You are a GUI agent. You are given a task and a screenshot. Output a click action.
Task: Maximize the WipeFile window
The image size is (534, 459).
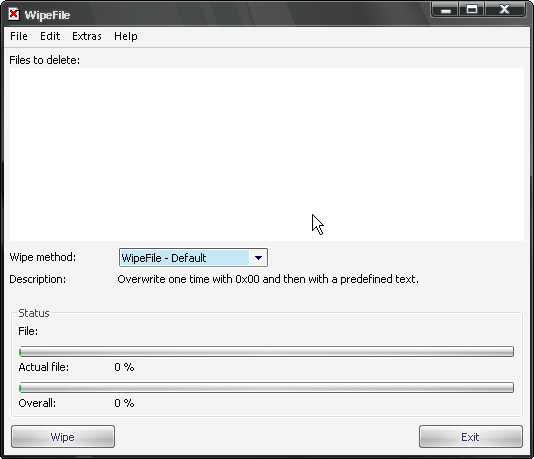[x=472, y=10]
